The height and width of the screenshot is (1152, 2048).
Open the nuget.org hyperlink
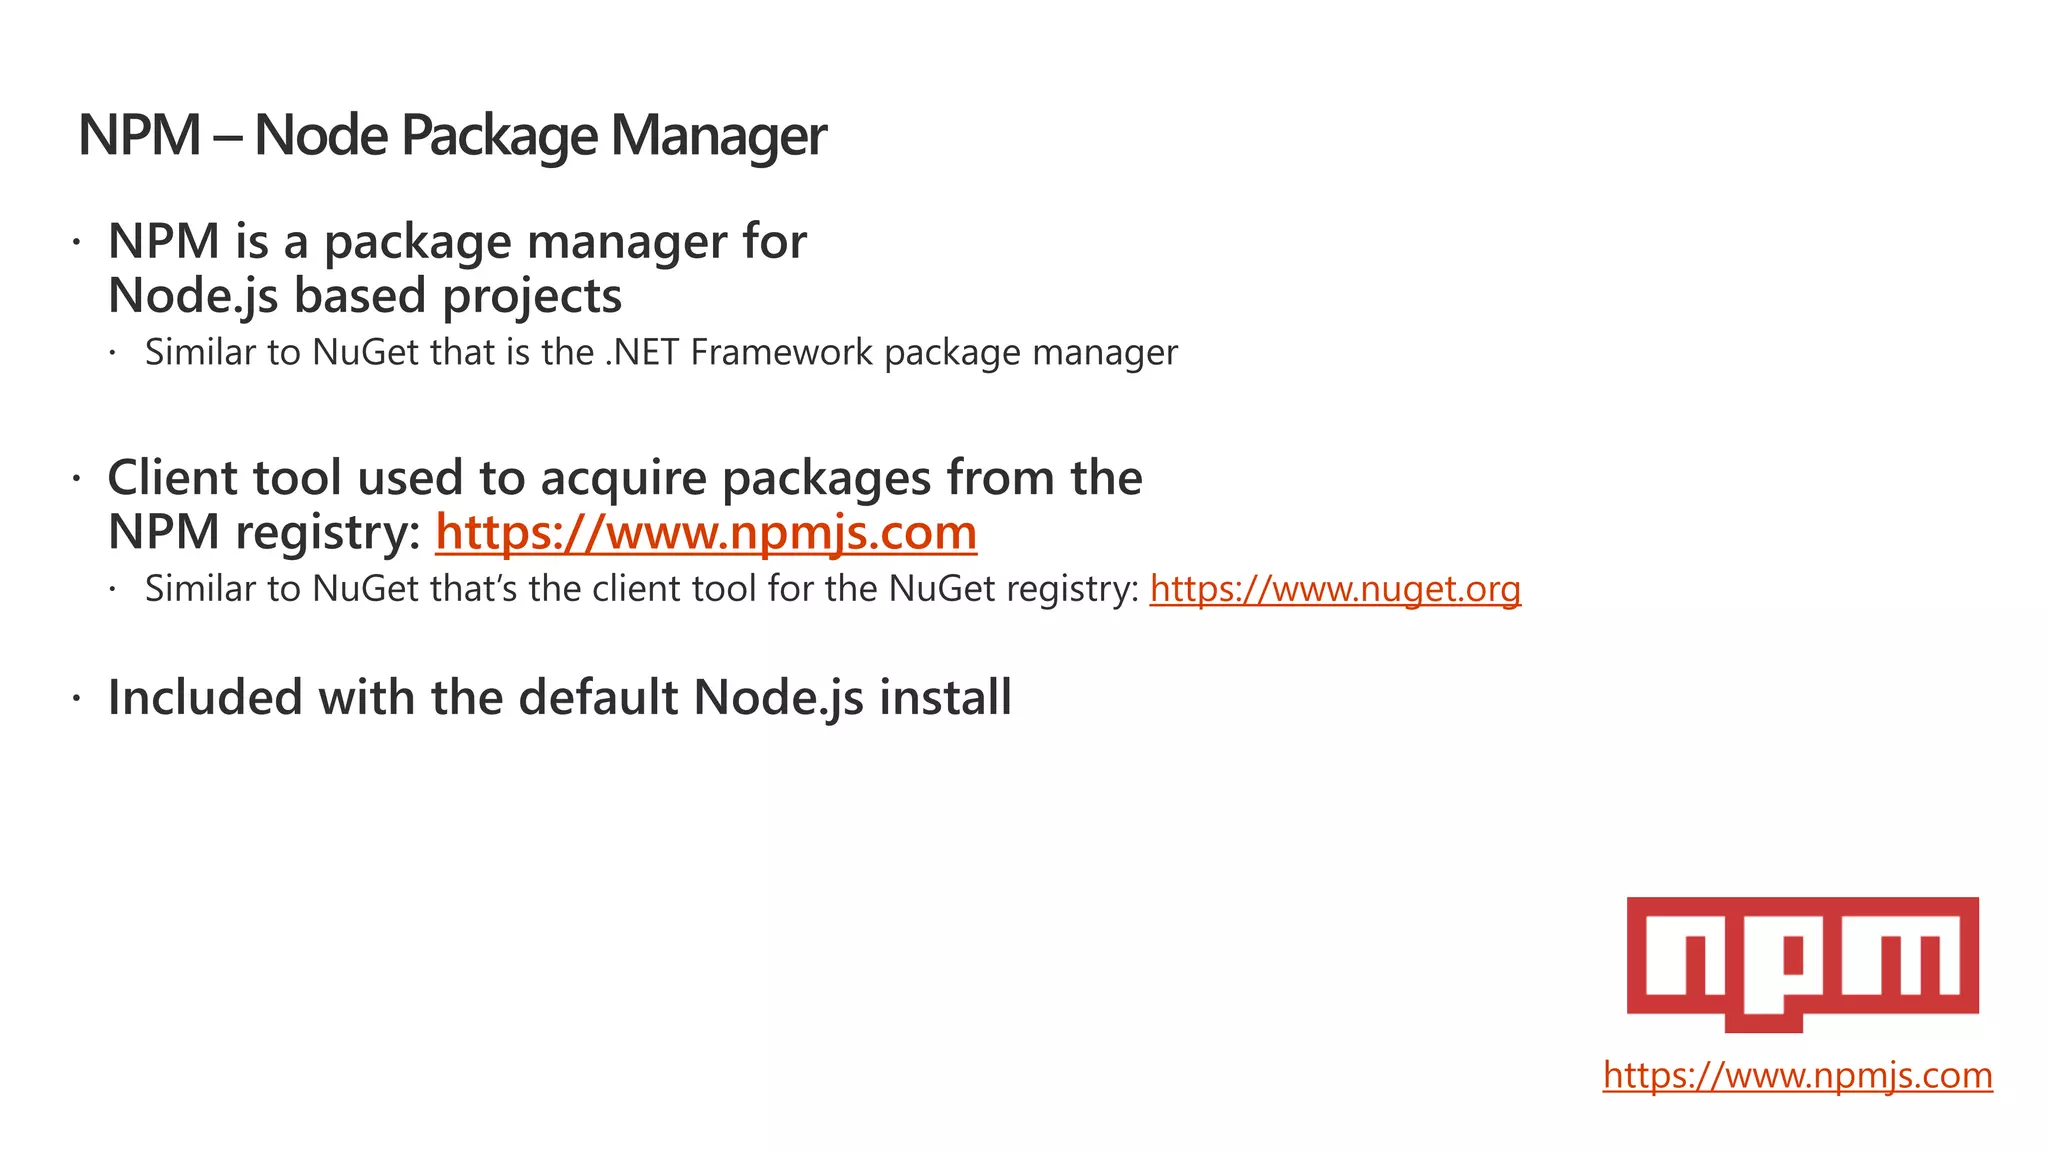(x=1335, y=589)
